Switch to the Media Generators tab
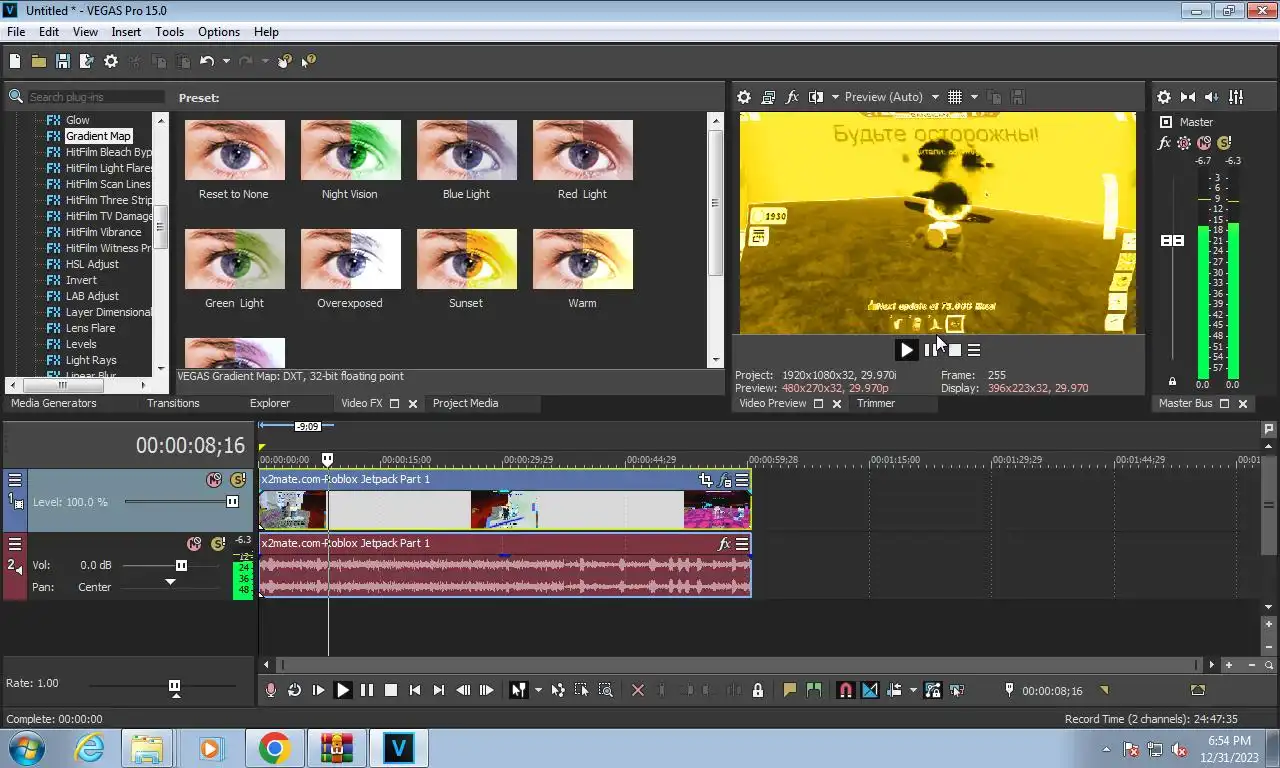Viewport: 1280px width, 768px height. tap(54, 403)
